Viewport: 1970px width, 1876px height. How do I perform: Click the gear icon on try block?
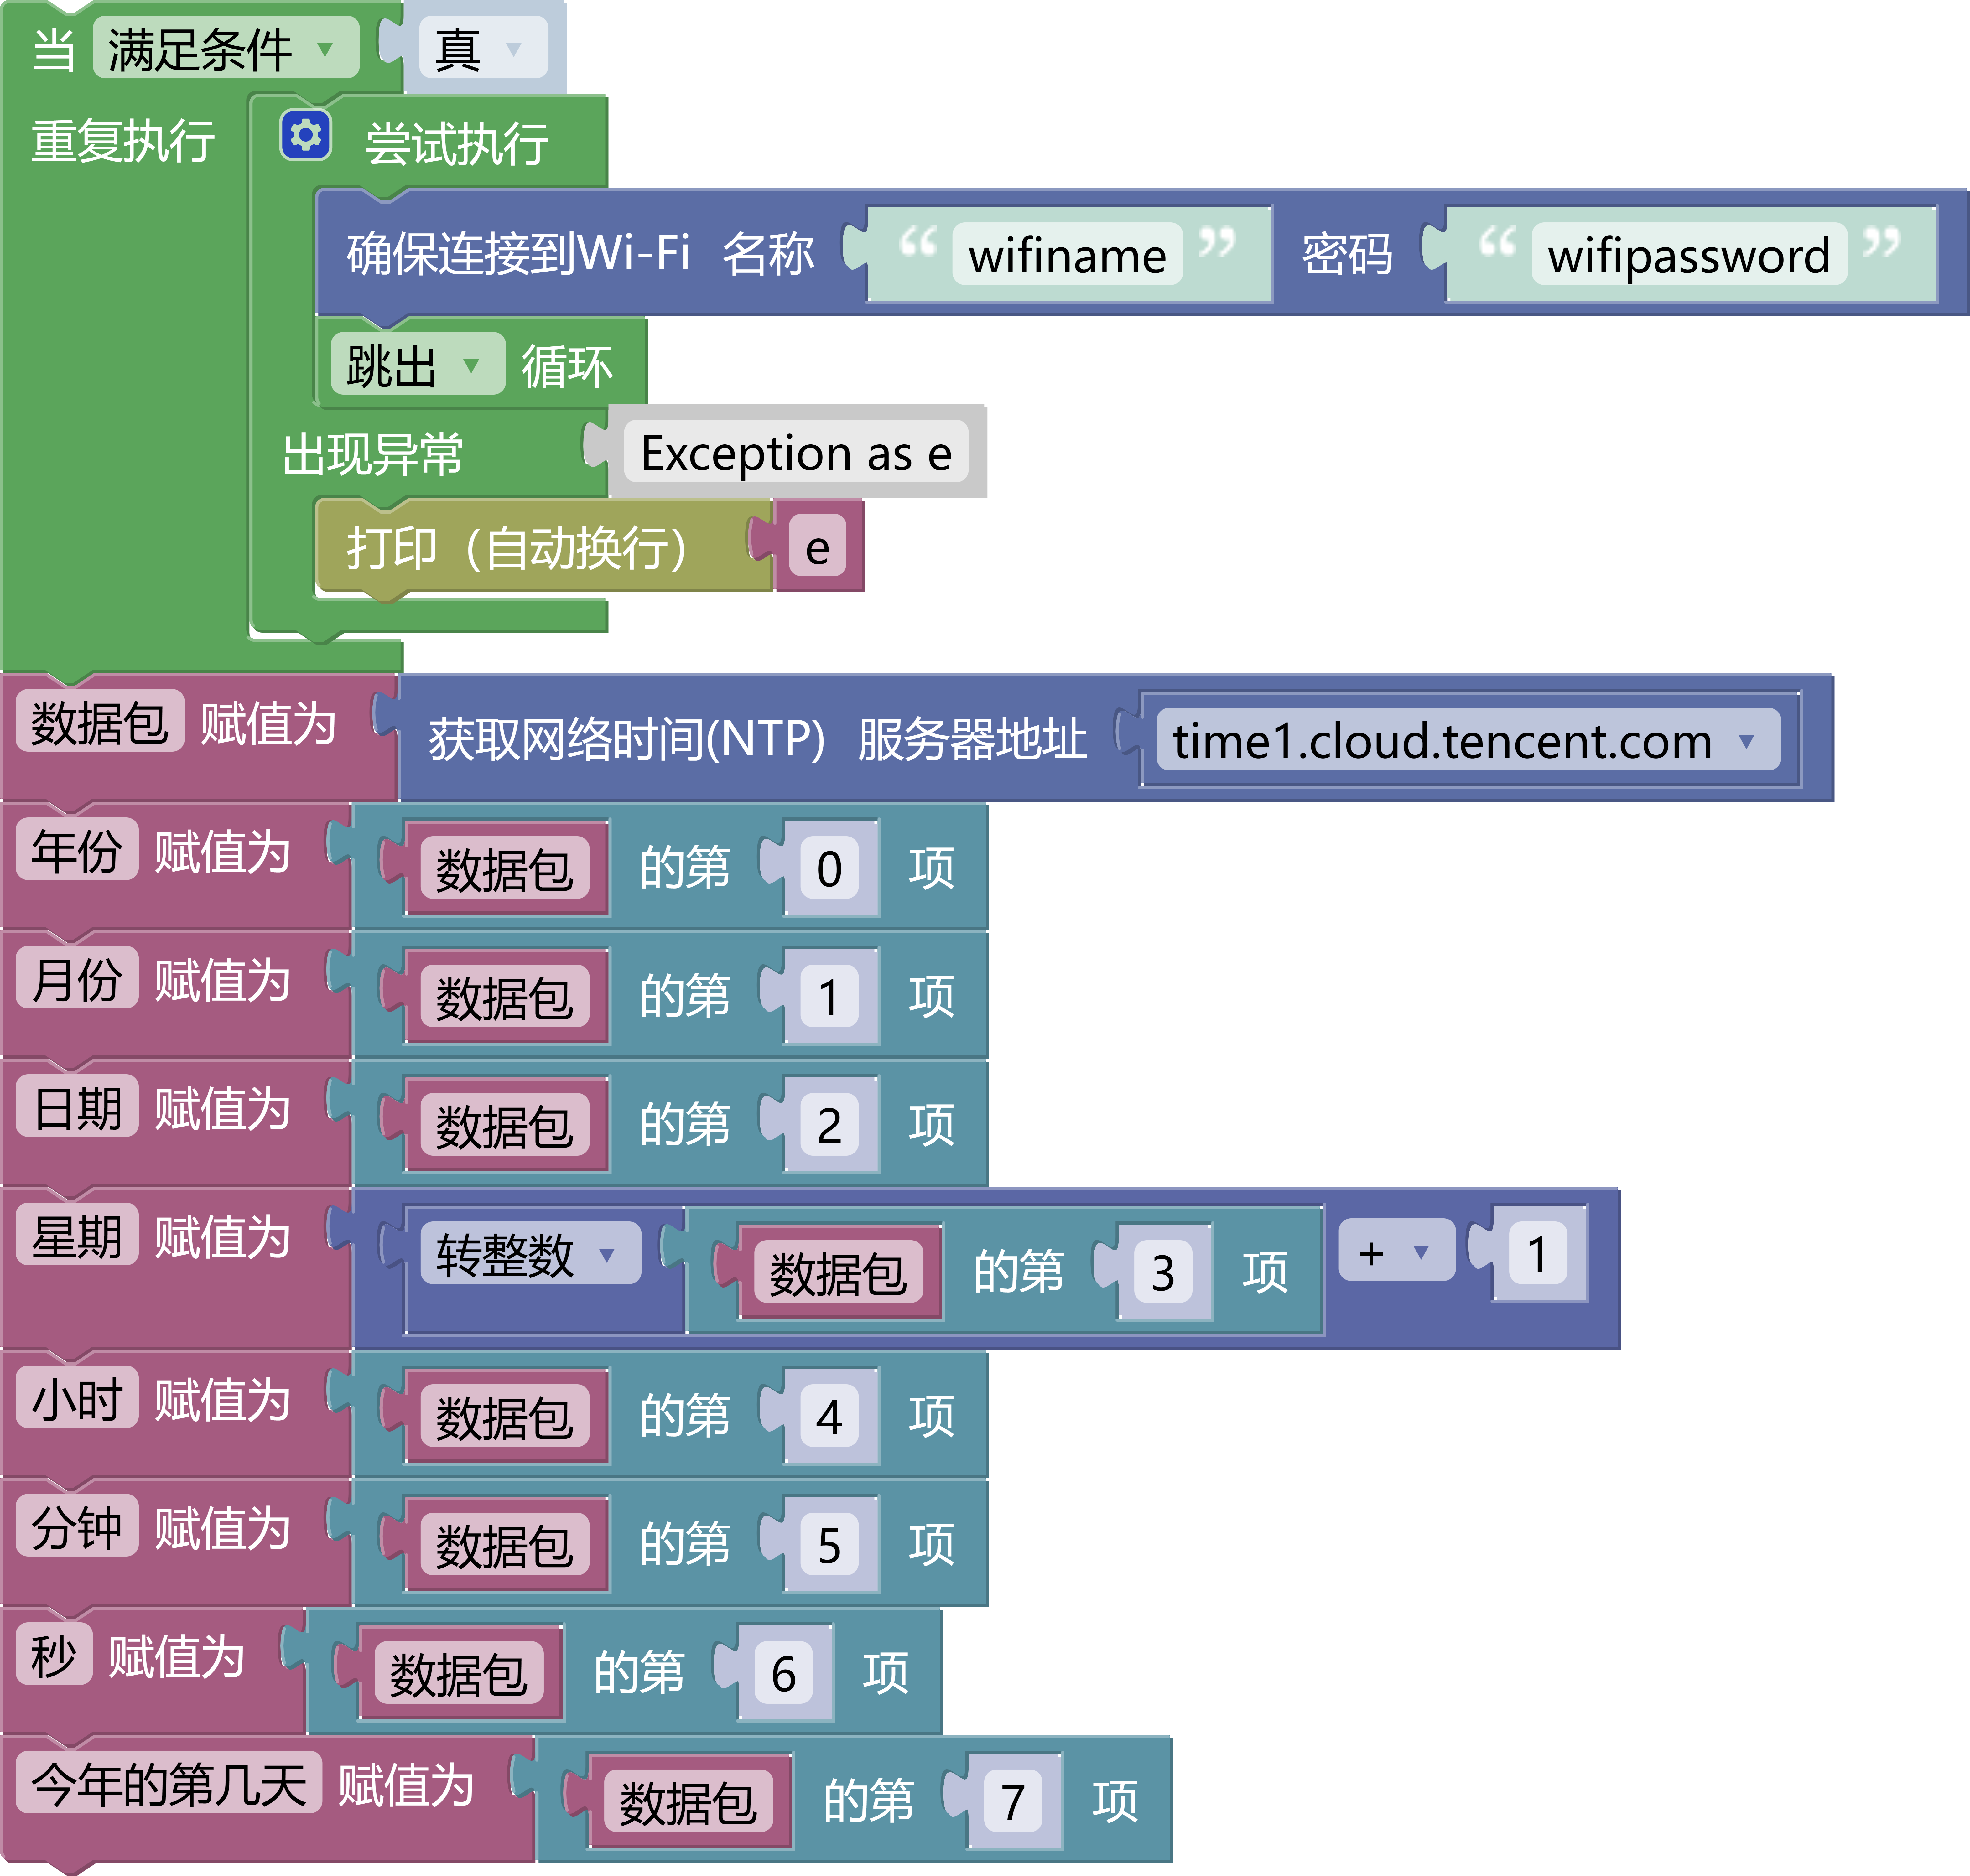[x=305, y=135]
